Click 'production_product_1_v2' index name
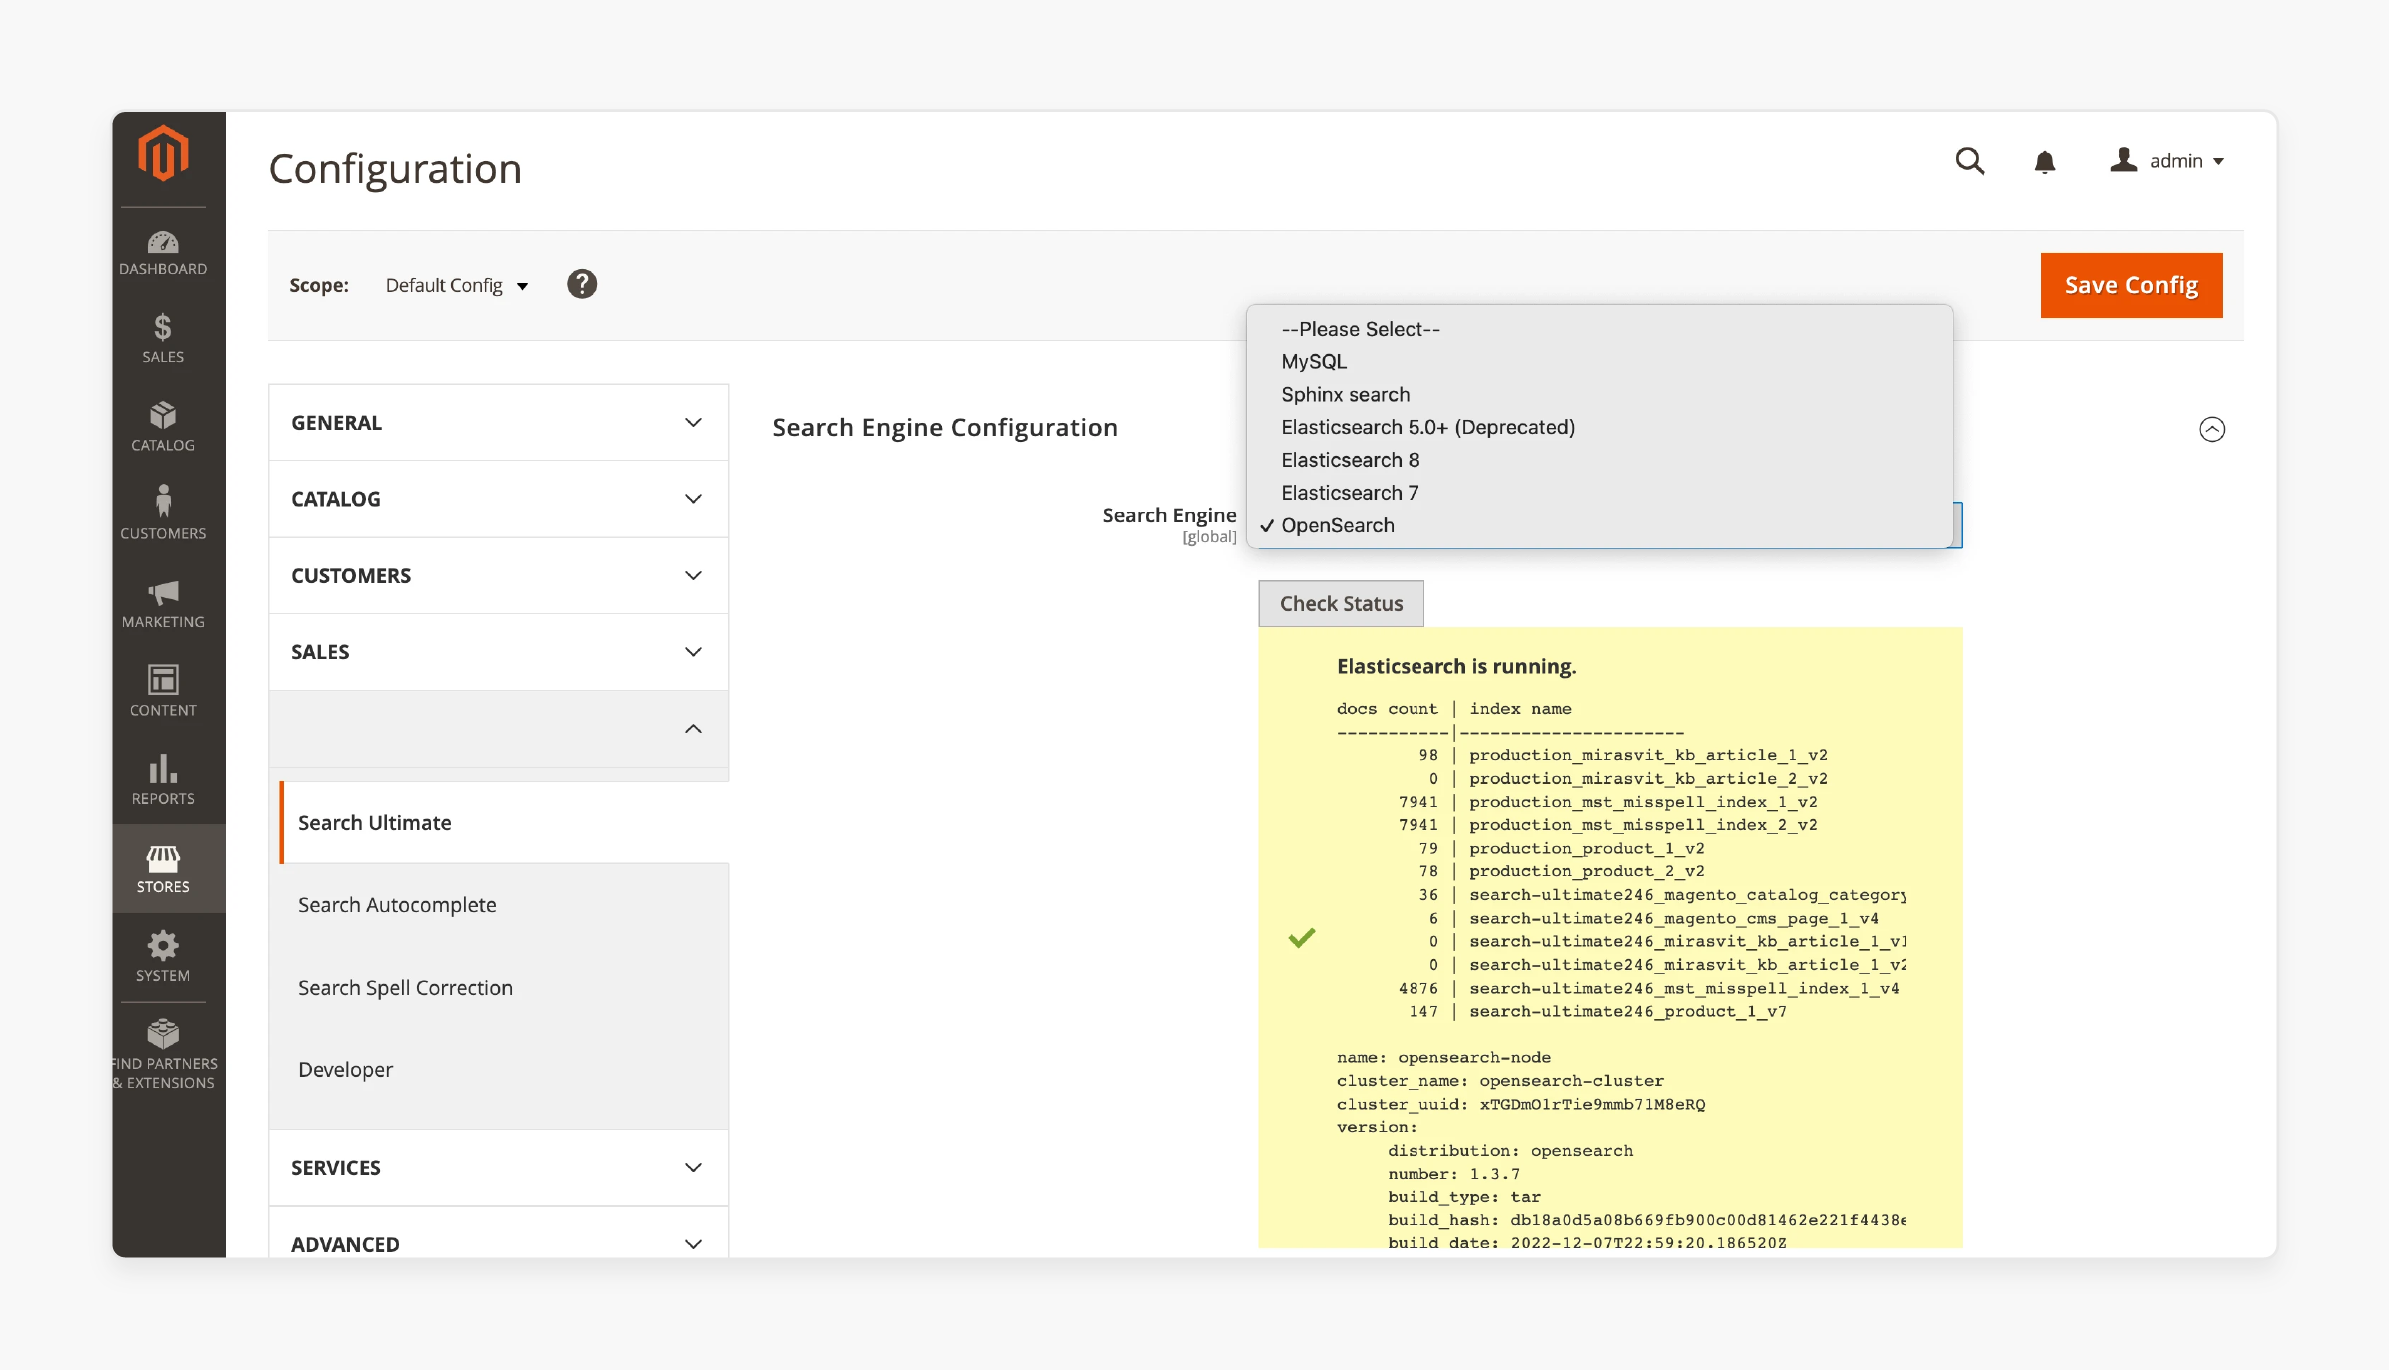This screenshot has height=1370, width=2389. (x=1586, y=848)
